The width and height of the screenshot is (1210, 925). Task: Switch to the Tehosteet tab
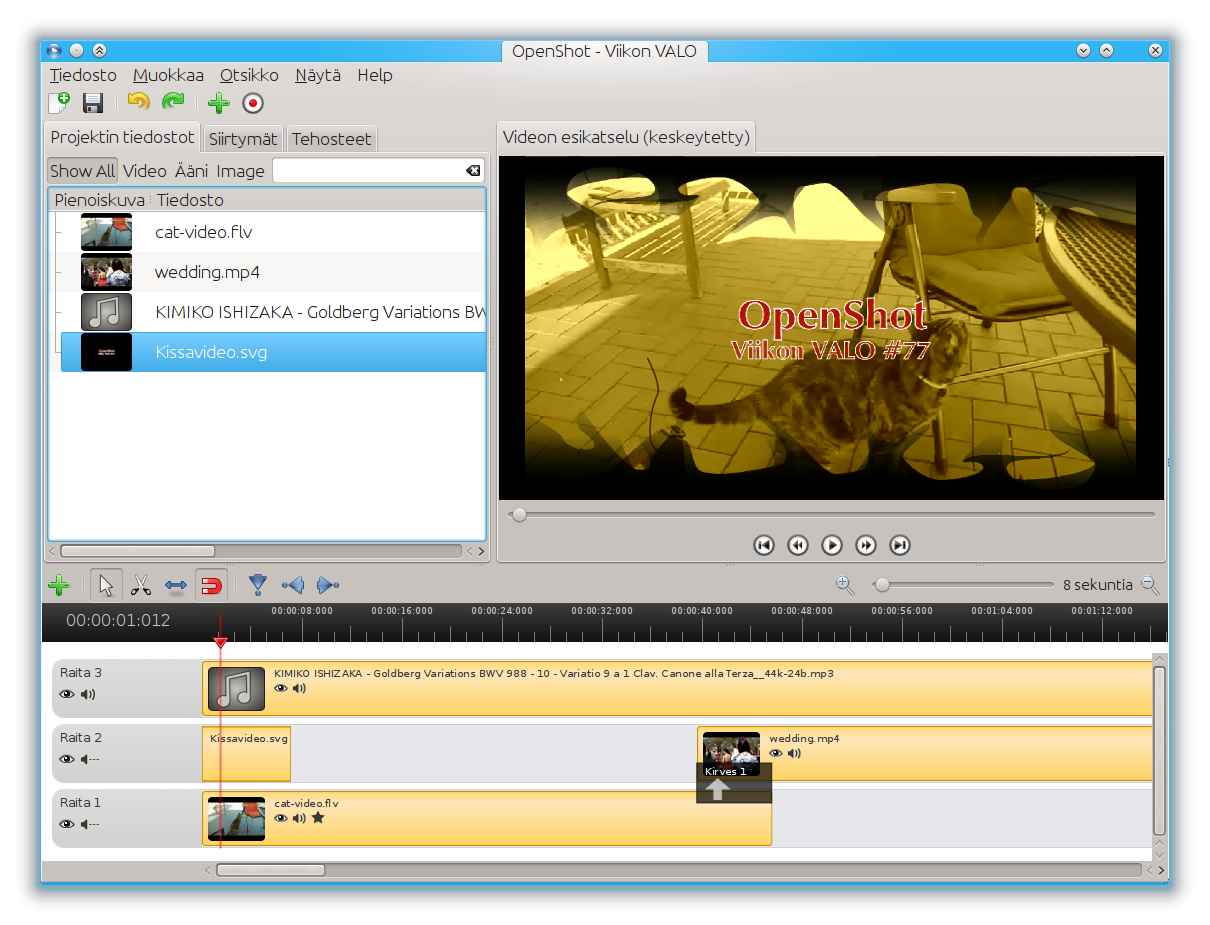[332, 139]
